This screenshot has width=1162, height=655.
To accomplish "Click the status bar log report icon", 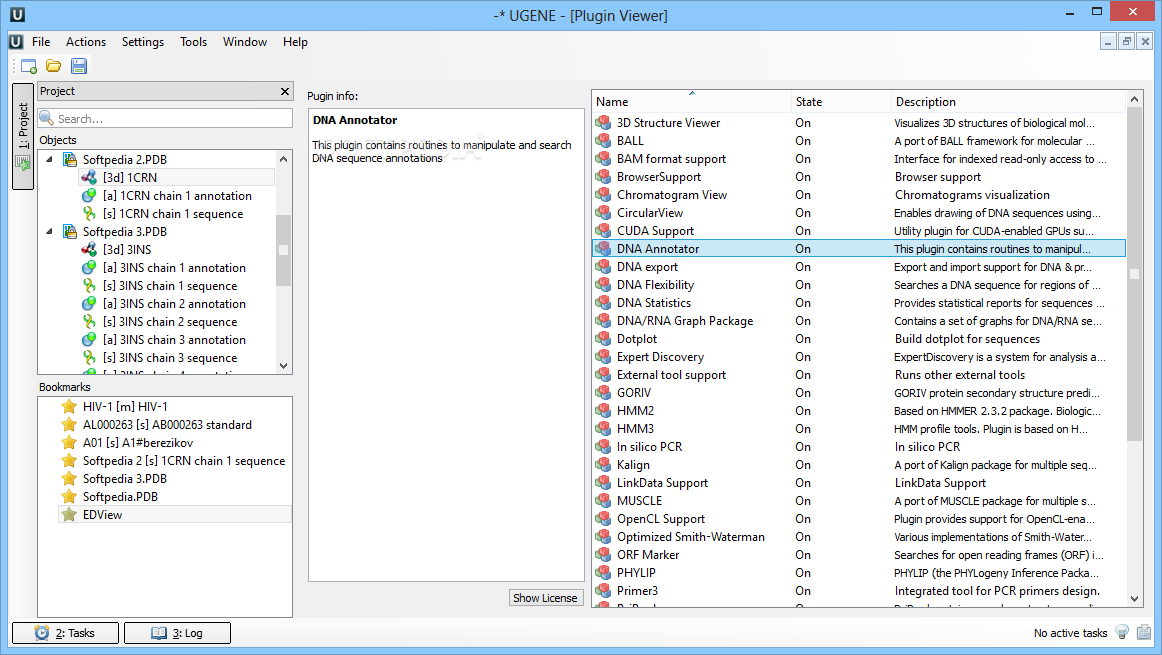I will (1144, 632).
